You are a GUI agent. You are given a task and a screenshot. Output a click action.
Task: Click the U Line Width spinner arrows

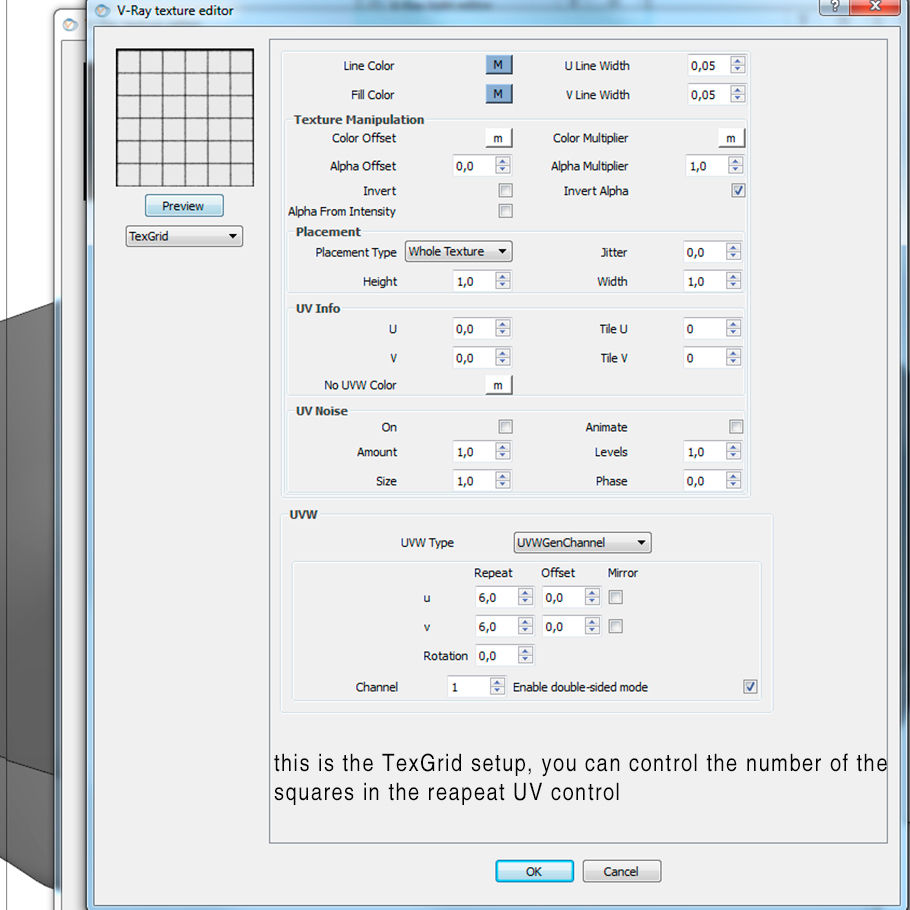tap(738, 65)
